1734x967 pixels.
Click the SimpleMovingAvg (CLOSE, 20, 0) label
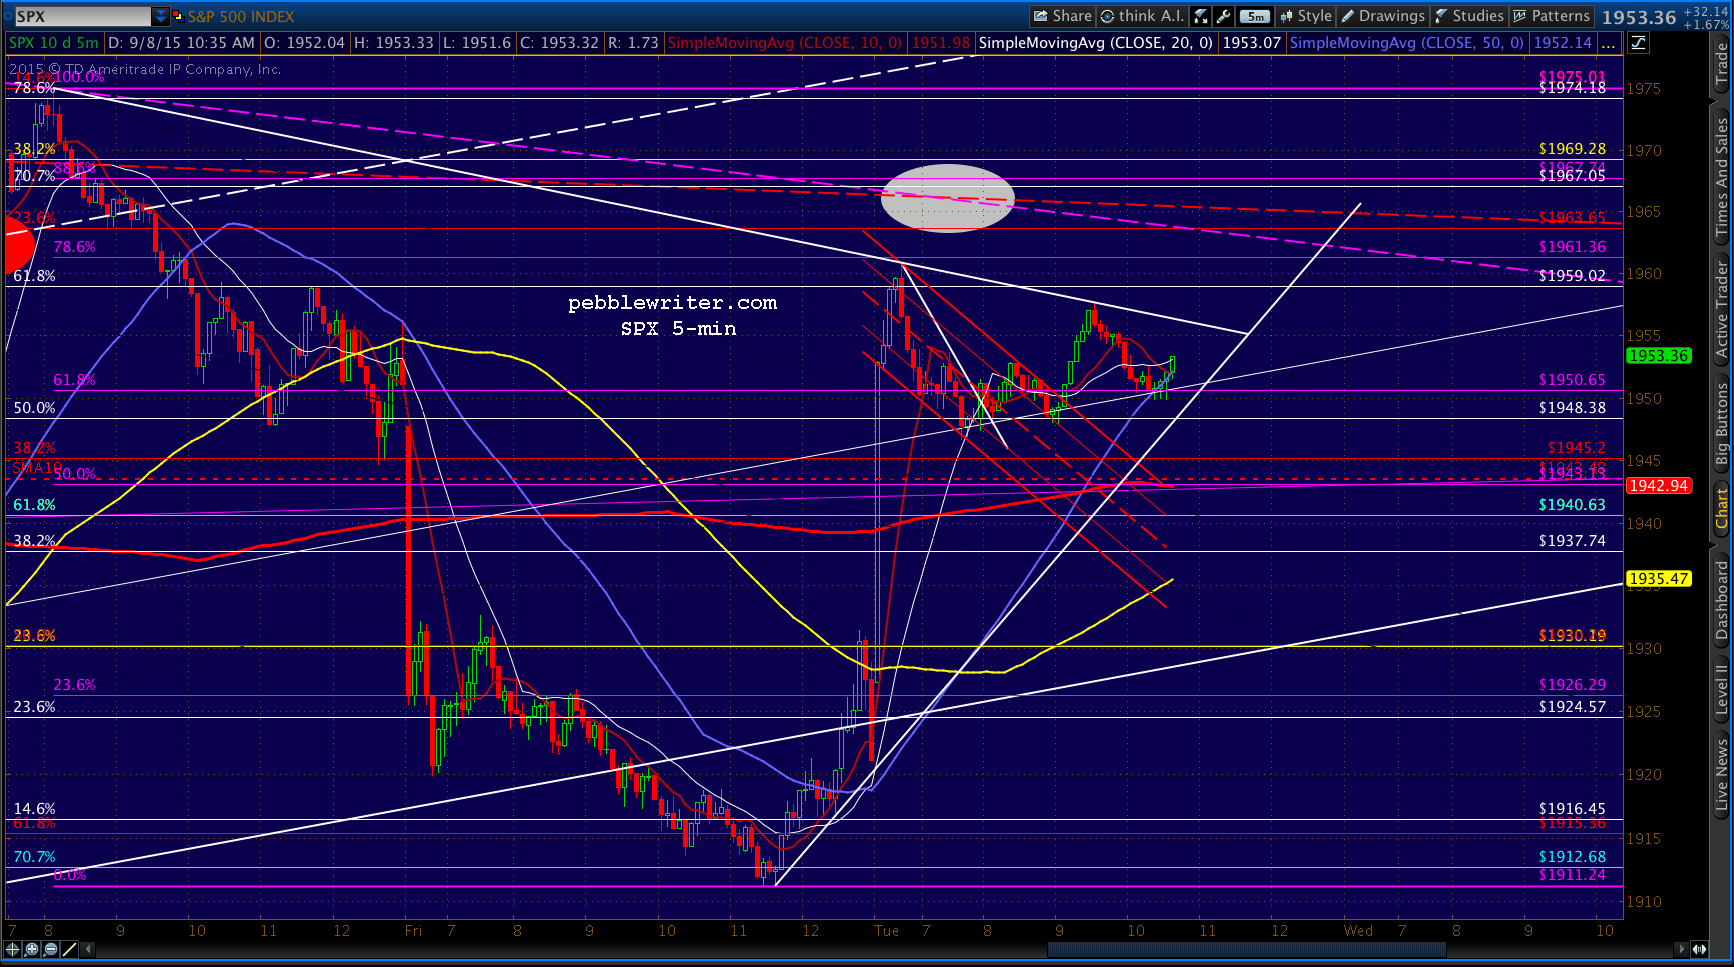tap(1096, 43)
